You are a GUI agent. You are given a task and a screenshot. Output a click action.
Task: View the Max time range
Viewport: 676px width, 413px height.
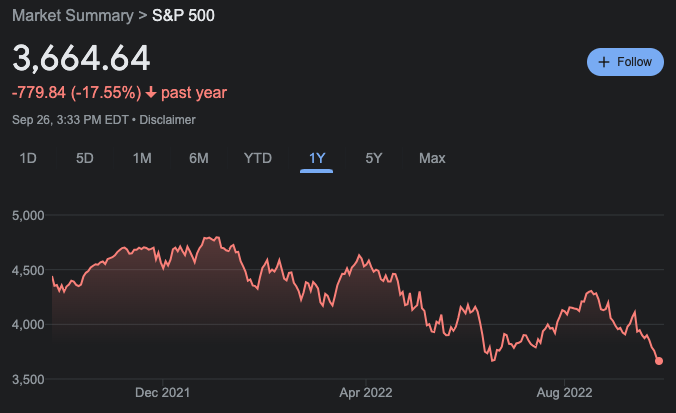(x=432, y=158)
